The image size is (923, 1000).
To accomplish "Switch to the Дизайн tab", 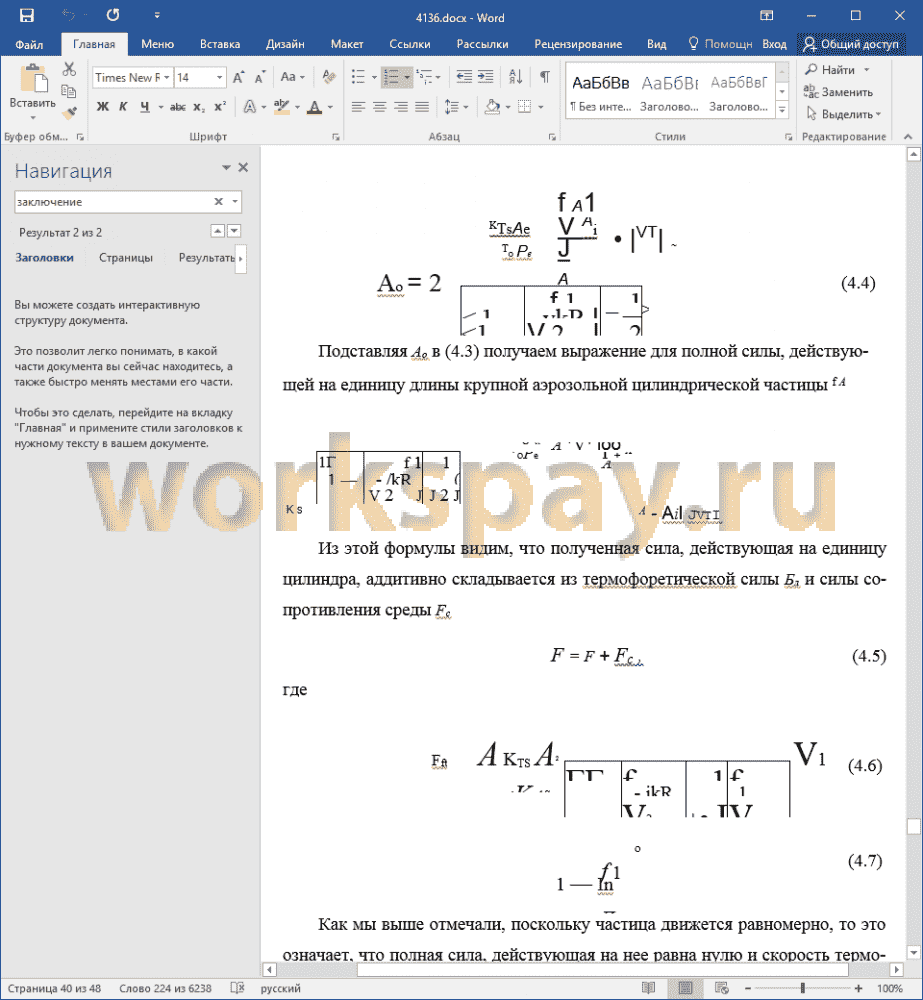I will (285, 44).
